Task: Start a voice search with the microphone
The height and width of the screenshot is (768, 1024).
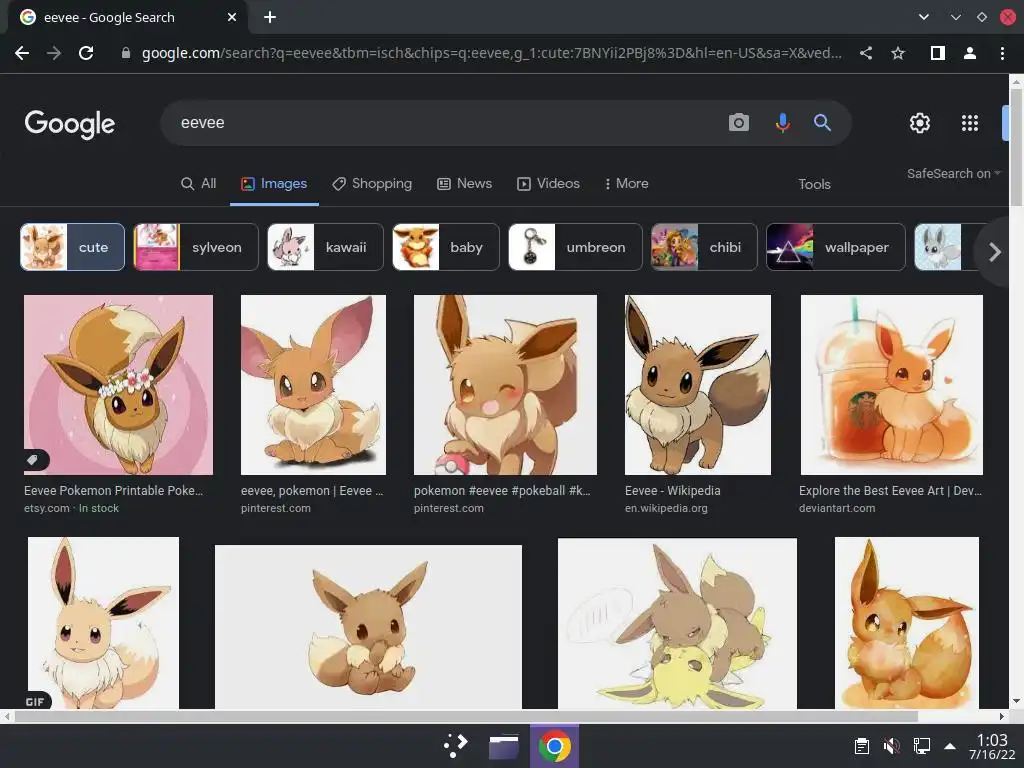Action: 782,122
